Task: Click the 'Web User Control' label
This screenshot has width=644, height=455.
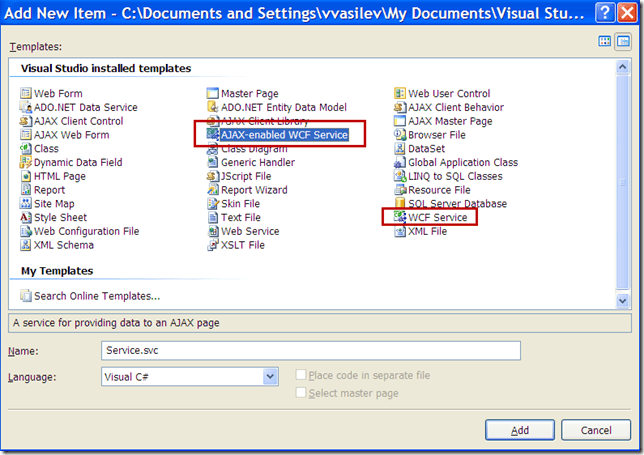Action: pyautogui.click(x=449, y=93)
